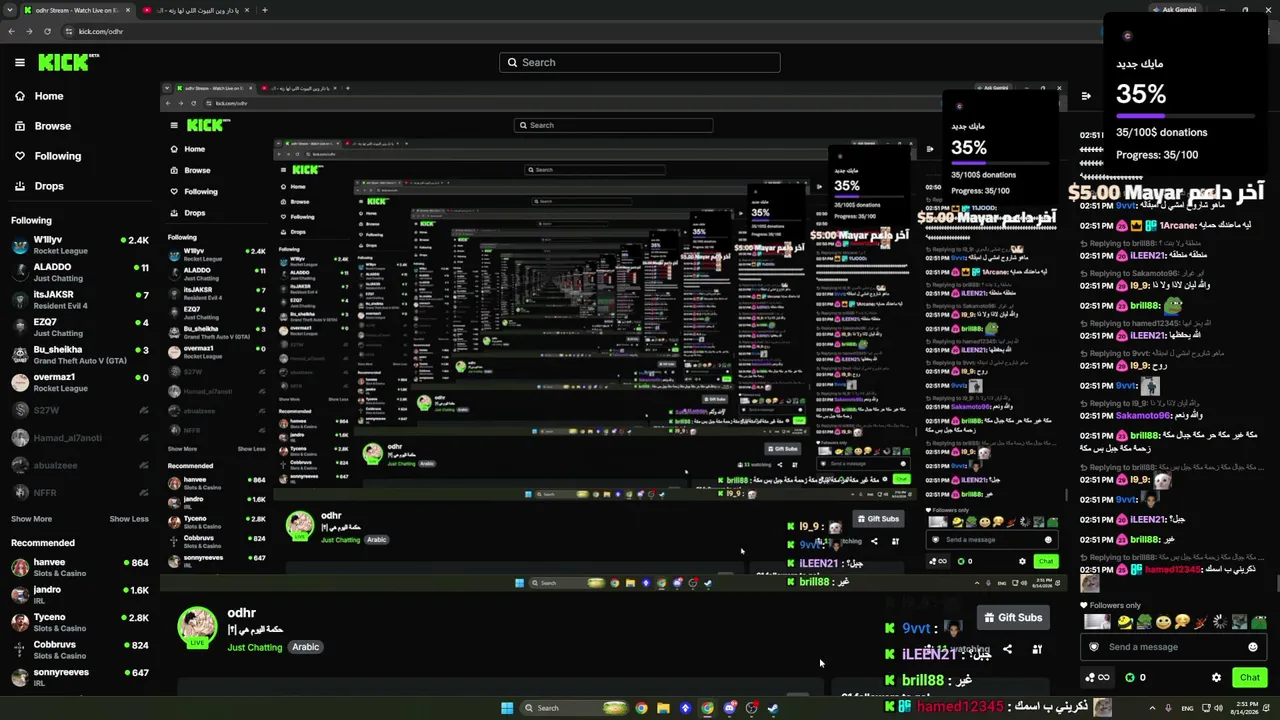
Task: Click the outermost browser's forward arrow
Action: pyautogui.click(x=29, y=31)
